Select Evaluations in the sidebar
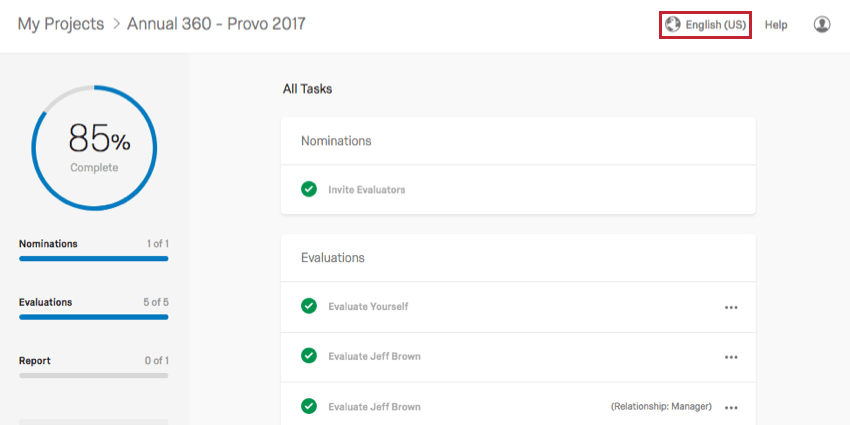850x425 pixels. click(x=46, y=302)
